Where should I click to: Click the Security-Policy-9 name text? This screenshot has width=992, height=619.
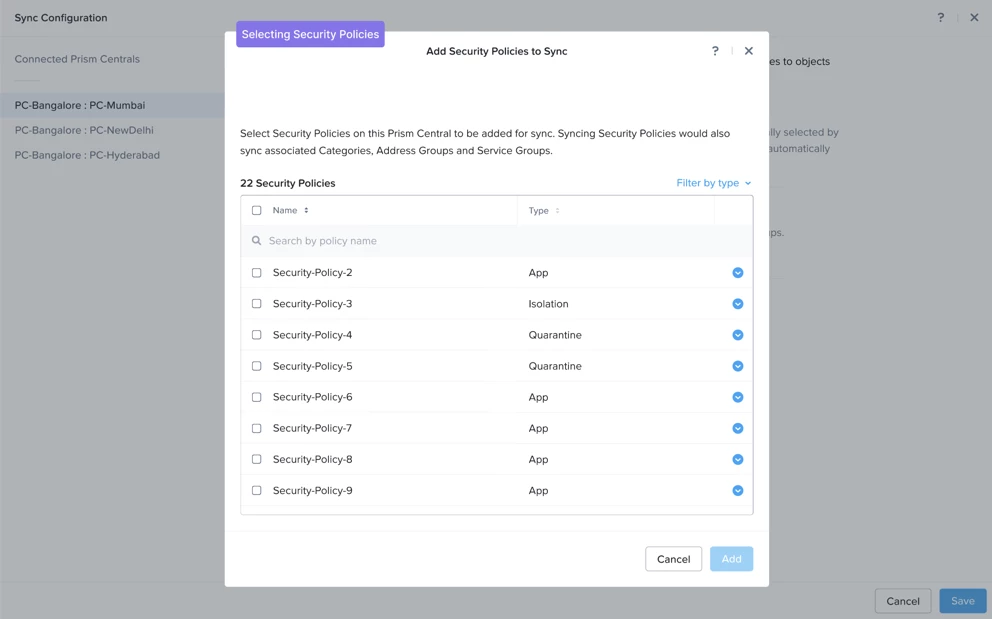pos(313,491)
